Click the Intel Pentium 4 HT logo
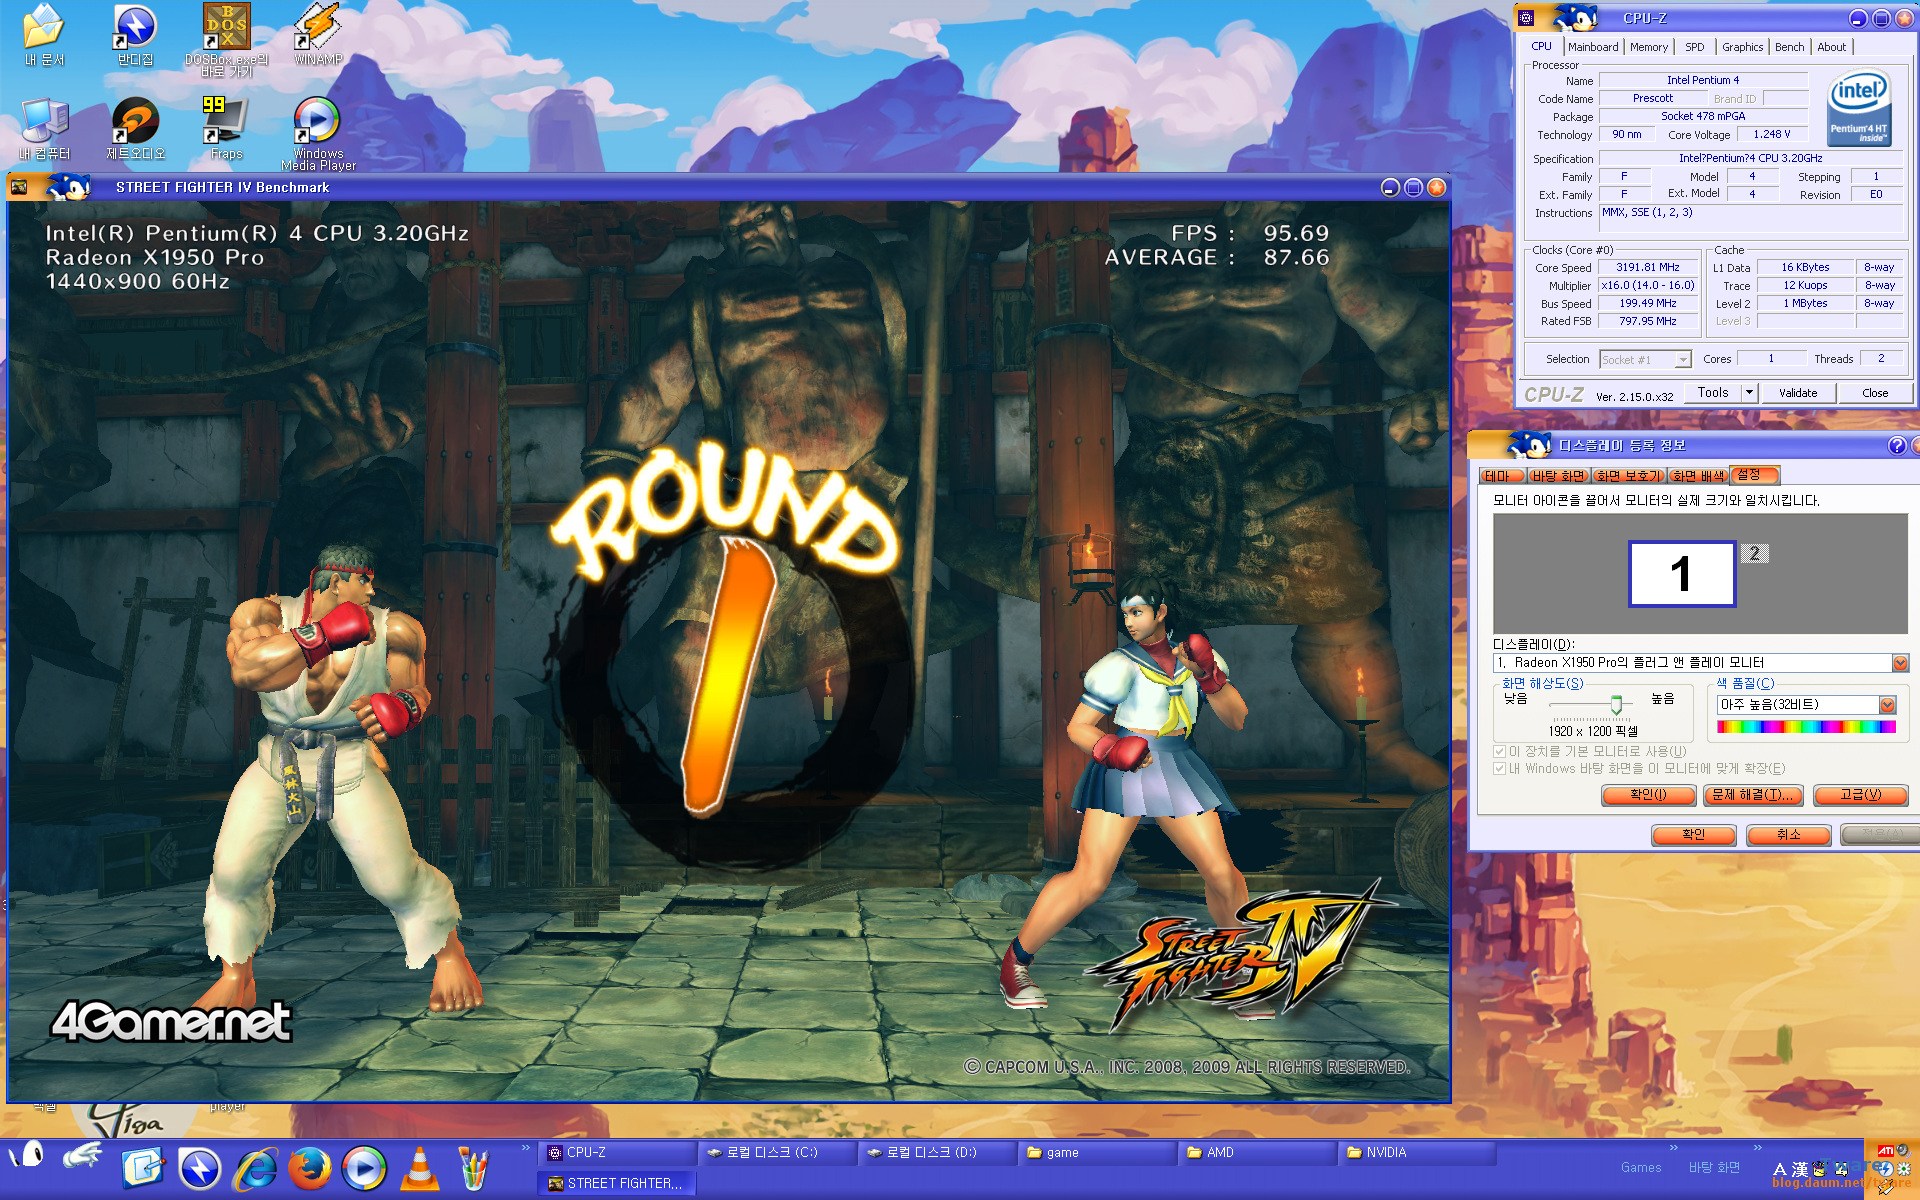 pos(1858,107)
